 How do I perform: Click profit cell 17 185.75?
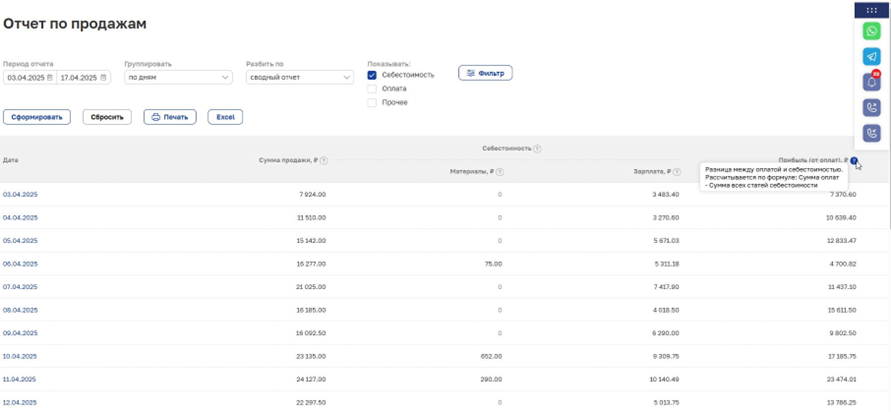tap(841, 356)
